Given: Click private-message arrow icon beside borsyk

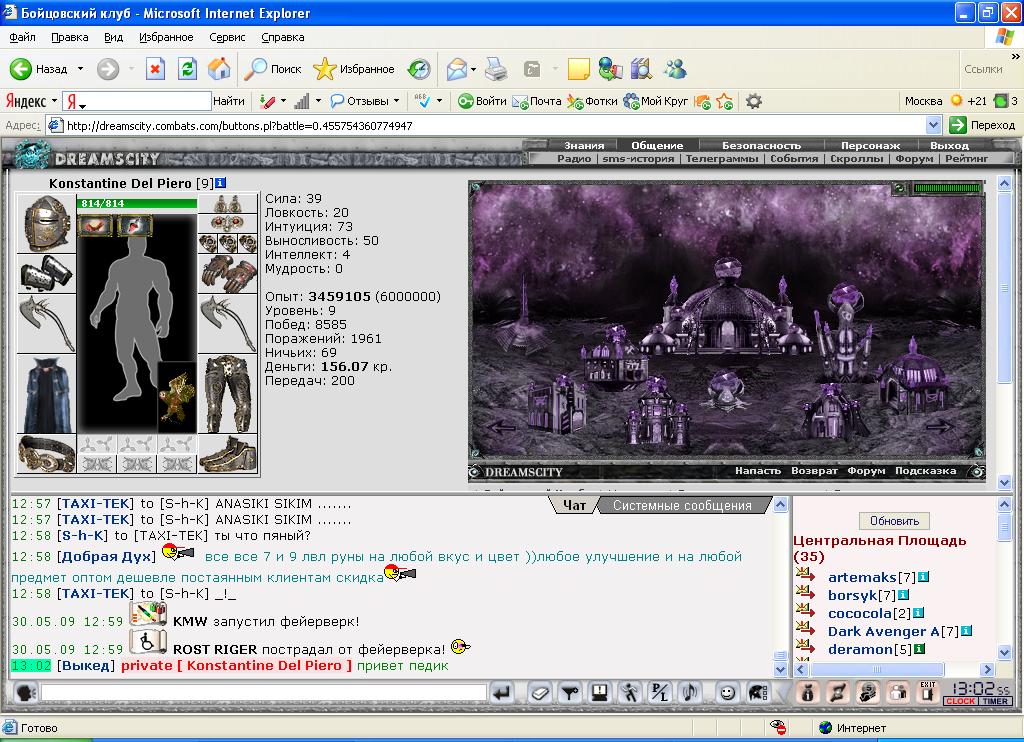Looking at the screenshot, I should pyautogui.click(x=805, y=594).
